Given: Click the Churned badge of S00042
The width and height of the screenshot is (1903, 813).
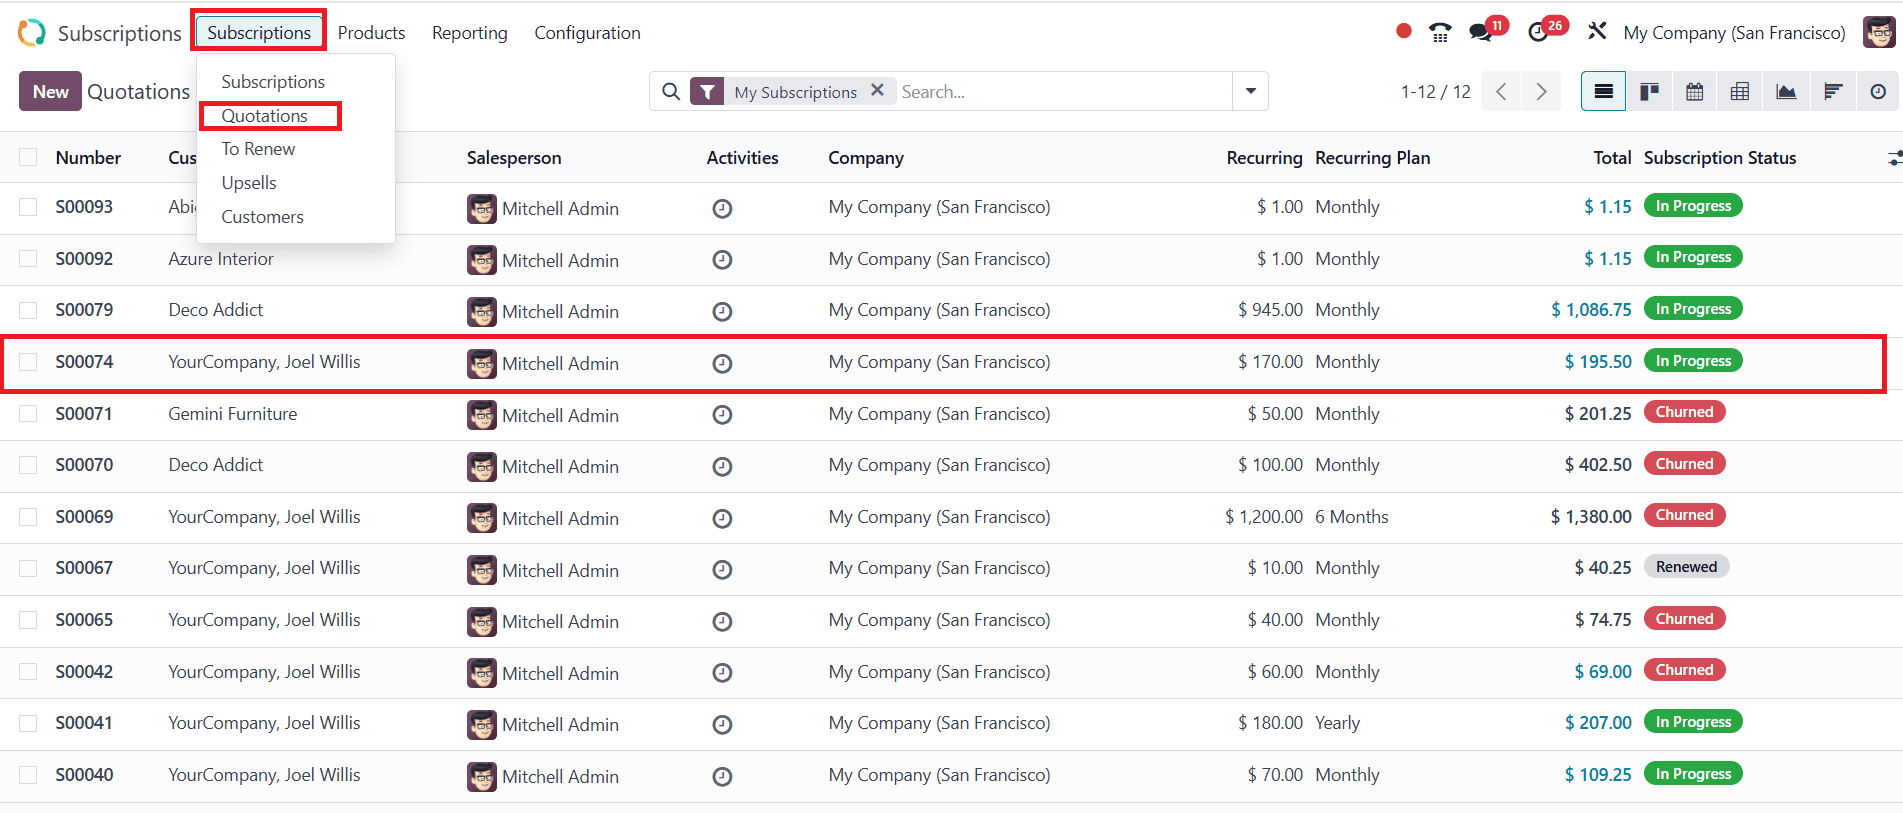Looking at the screenshot, I should [1684, 670].
